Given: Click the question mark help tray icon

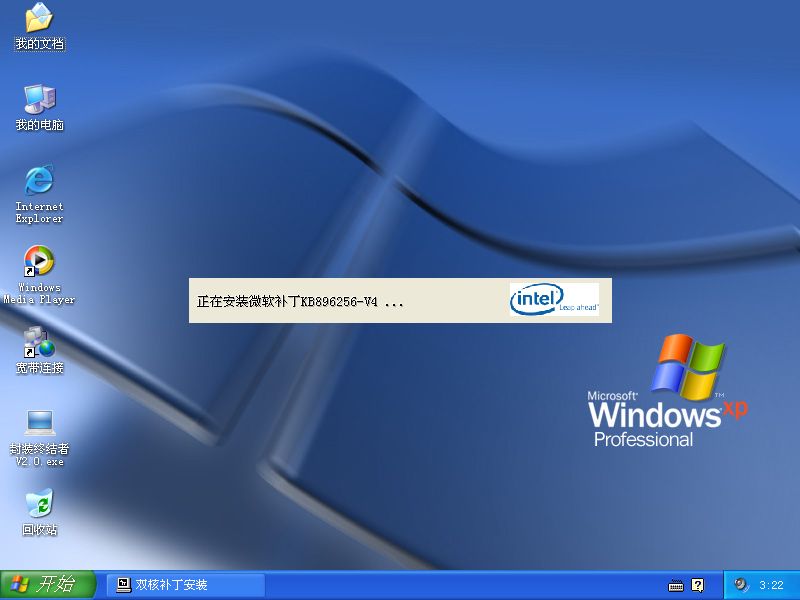Looking at the screenshot, I should click(697, 585).
